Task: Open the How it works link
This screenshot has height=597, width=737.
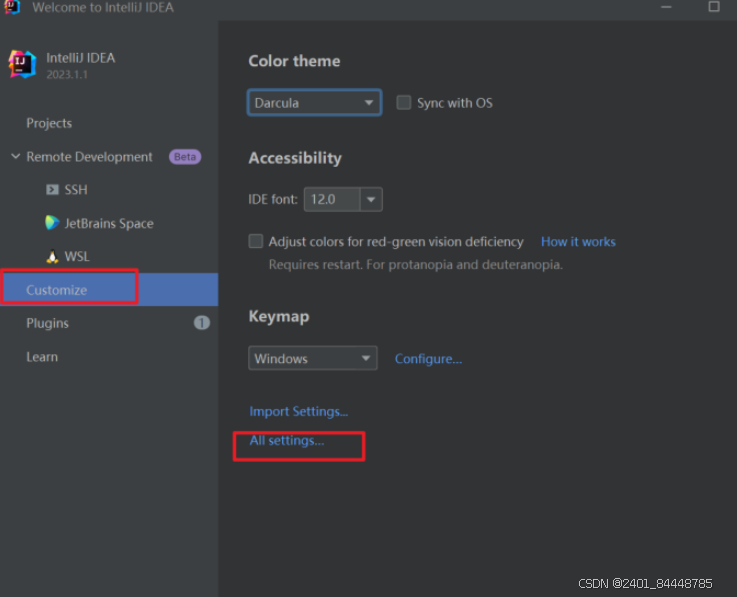Action: point(578,242)
